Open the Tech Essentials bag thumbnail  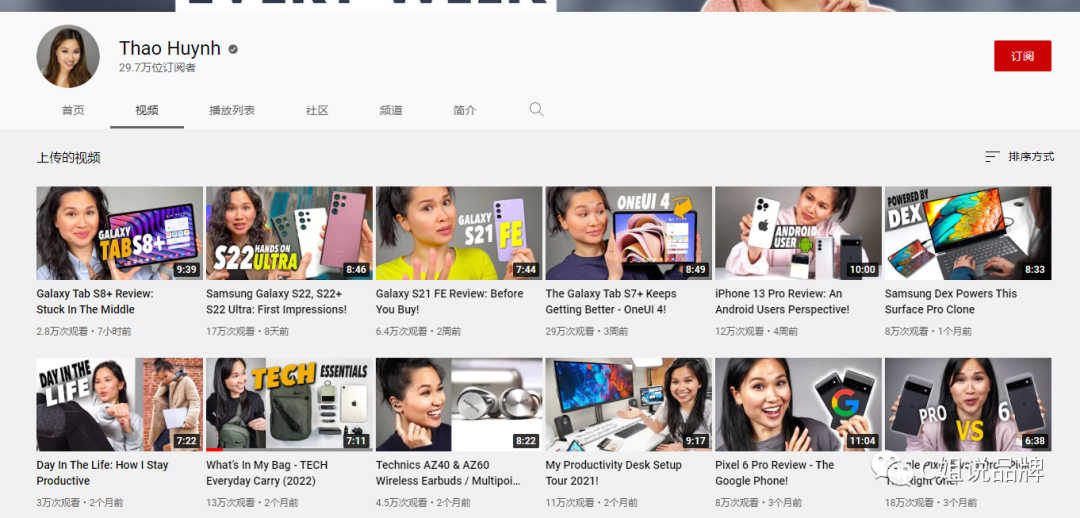[x=289, y=404]
